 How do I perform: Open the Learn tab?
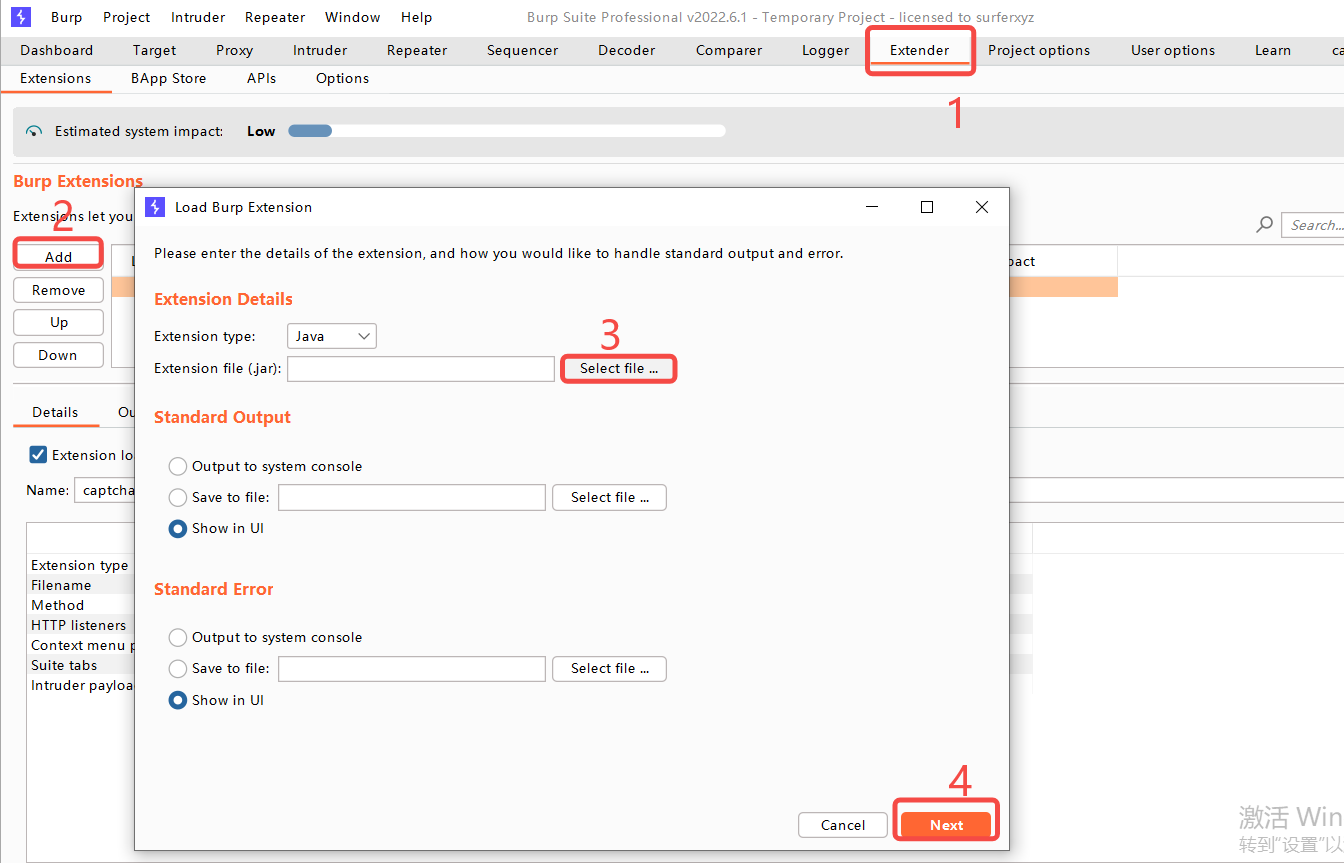(1273, 50)
